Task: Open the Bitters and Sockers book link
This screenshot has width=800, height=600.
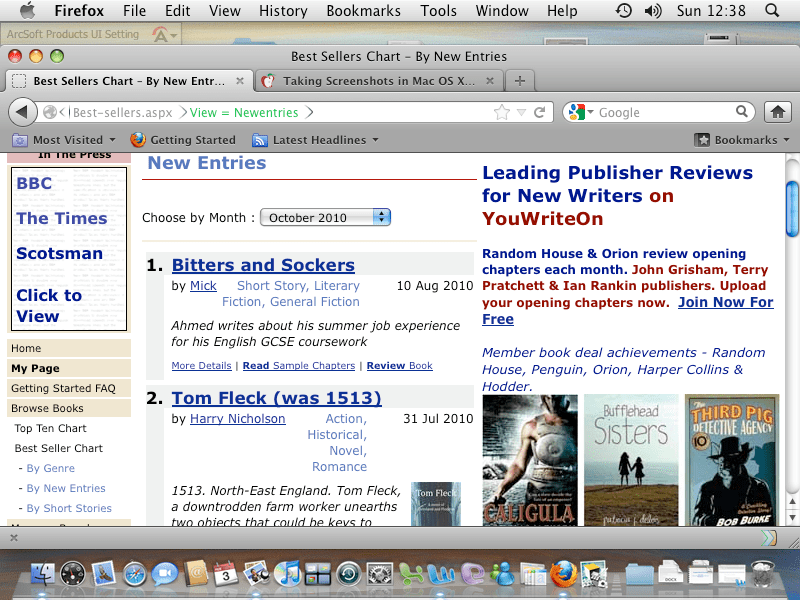Action: point(263,265)
